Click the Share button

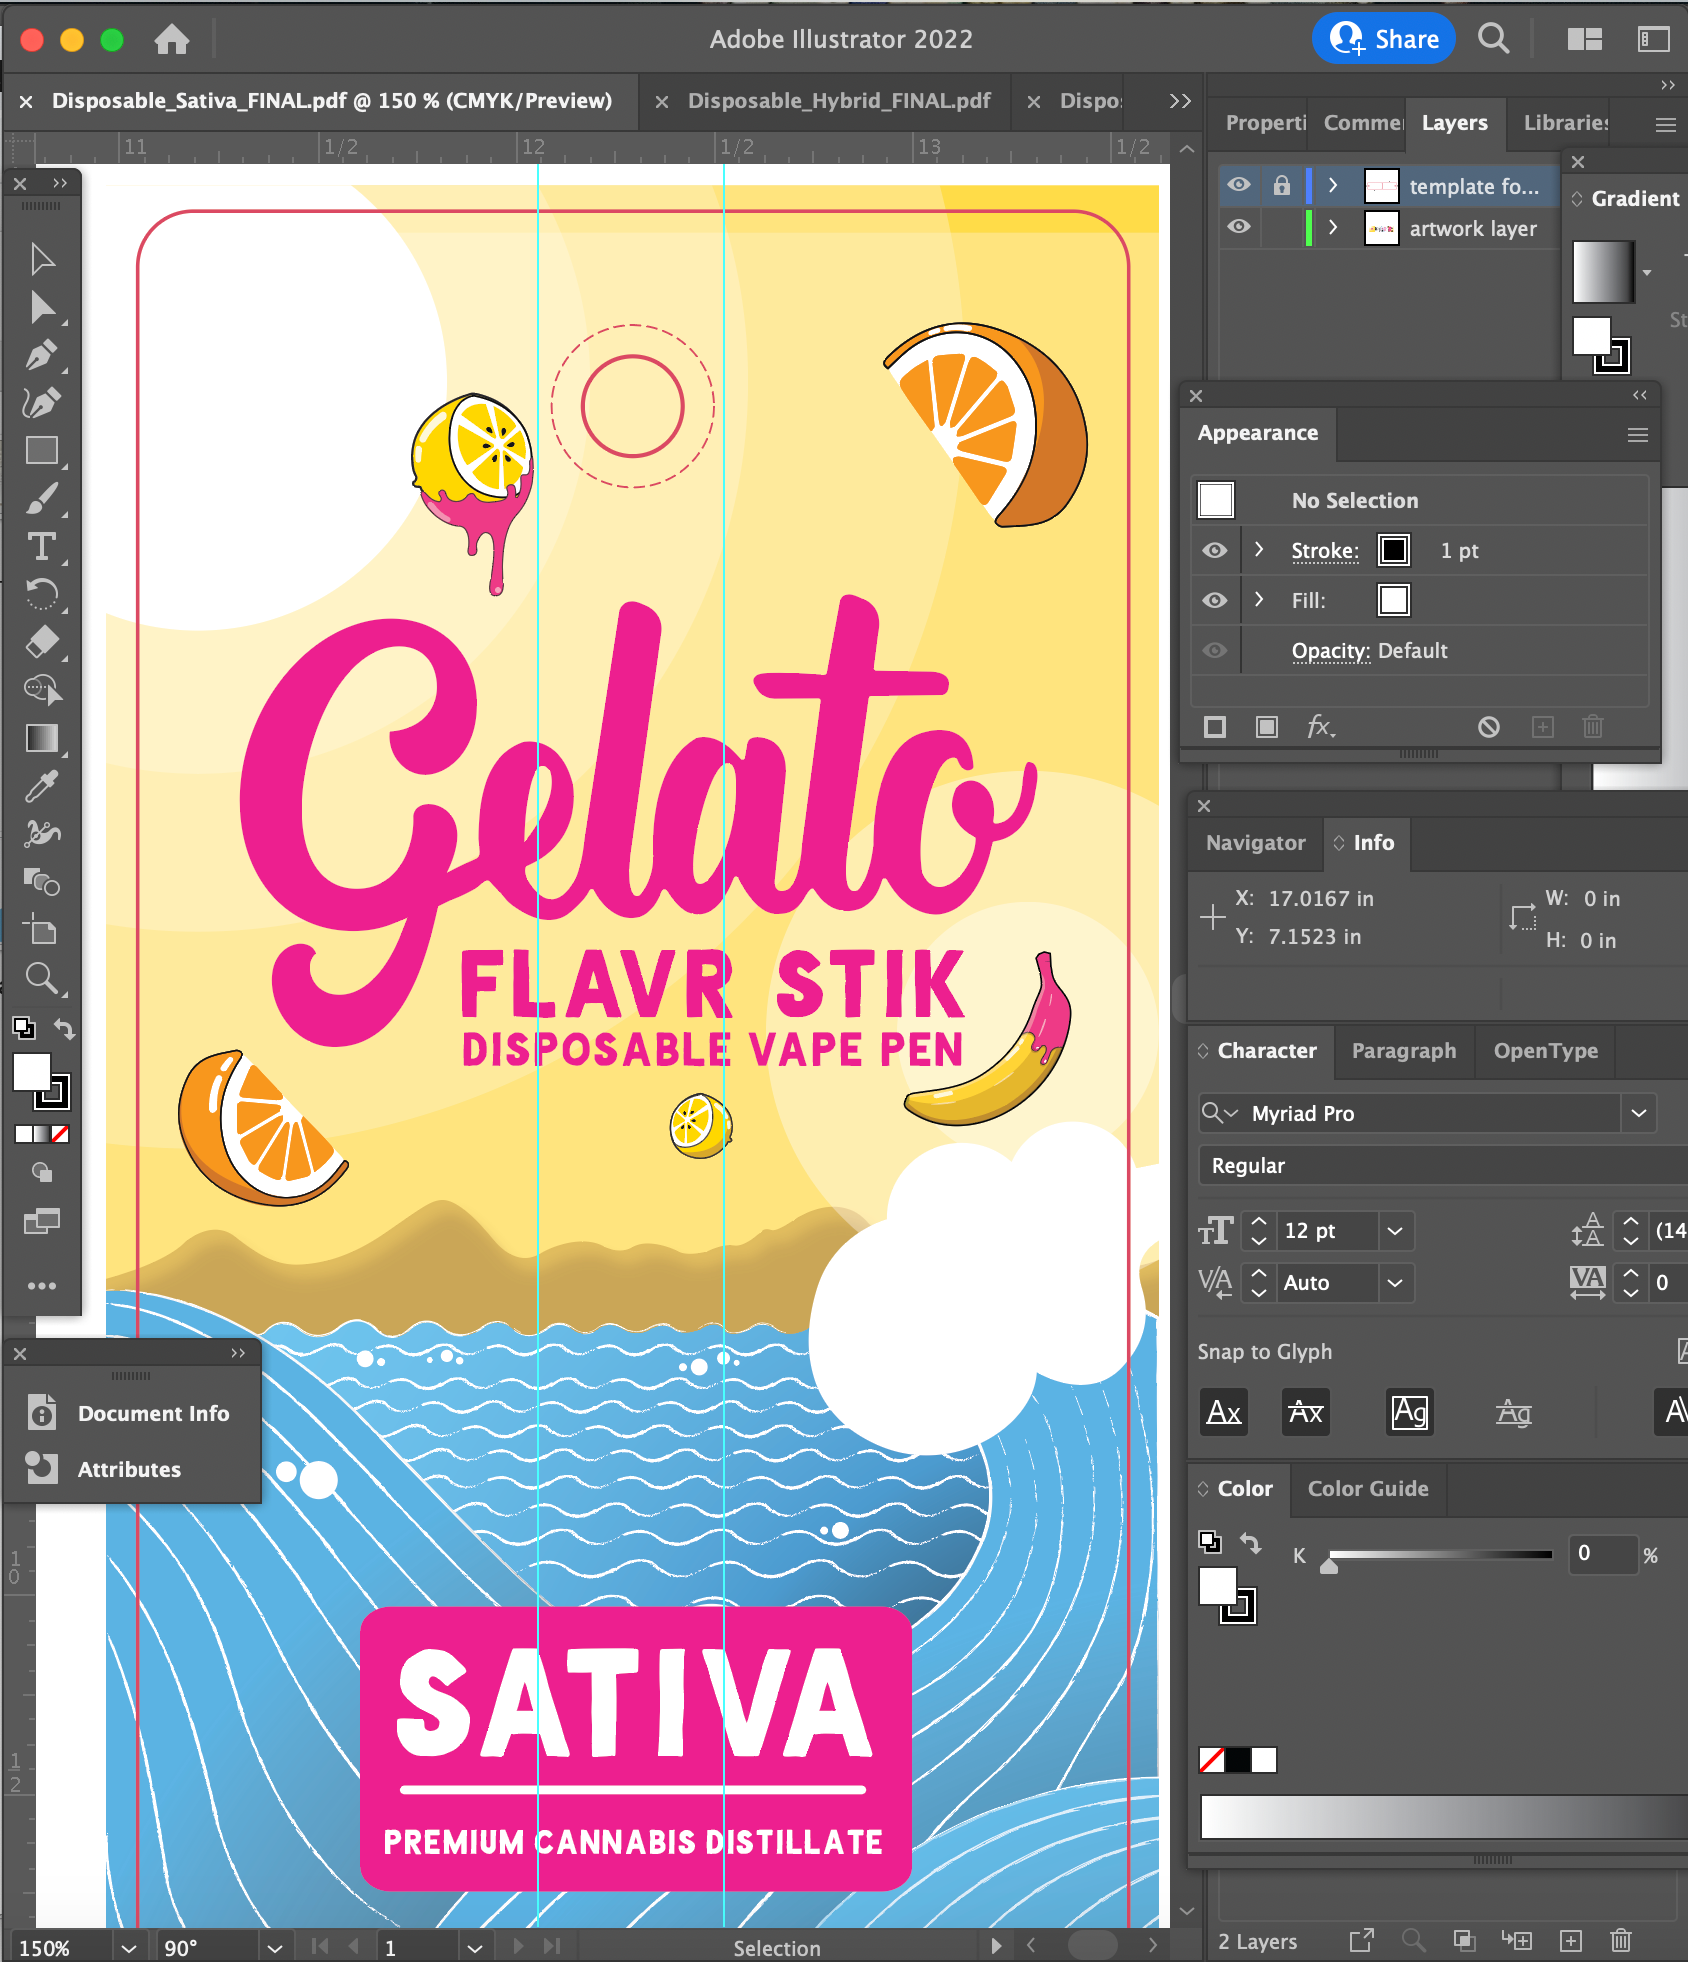(x=1384, y=39)
